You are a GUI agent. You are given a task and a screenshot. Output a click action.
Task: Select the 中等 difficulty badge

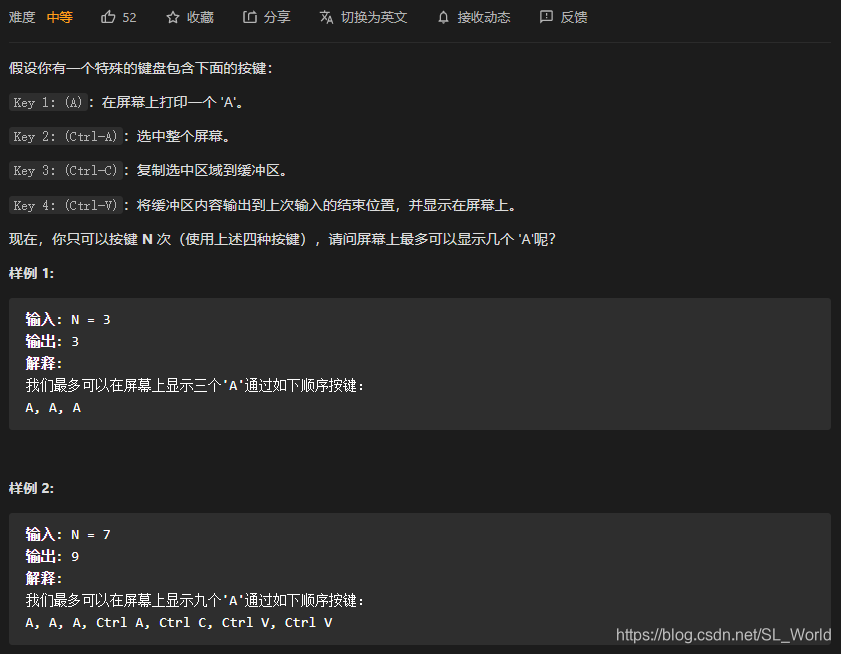[x=59, y=16]
